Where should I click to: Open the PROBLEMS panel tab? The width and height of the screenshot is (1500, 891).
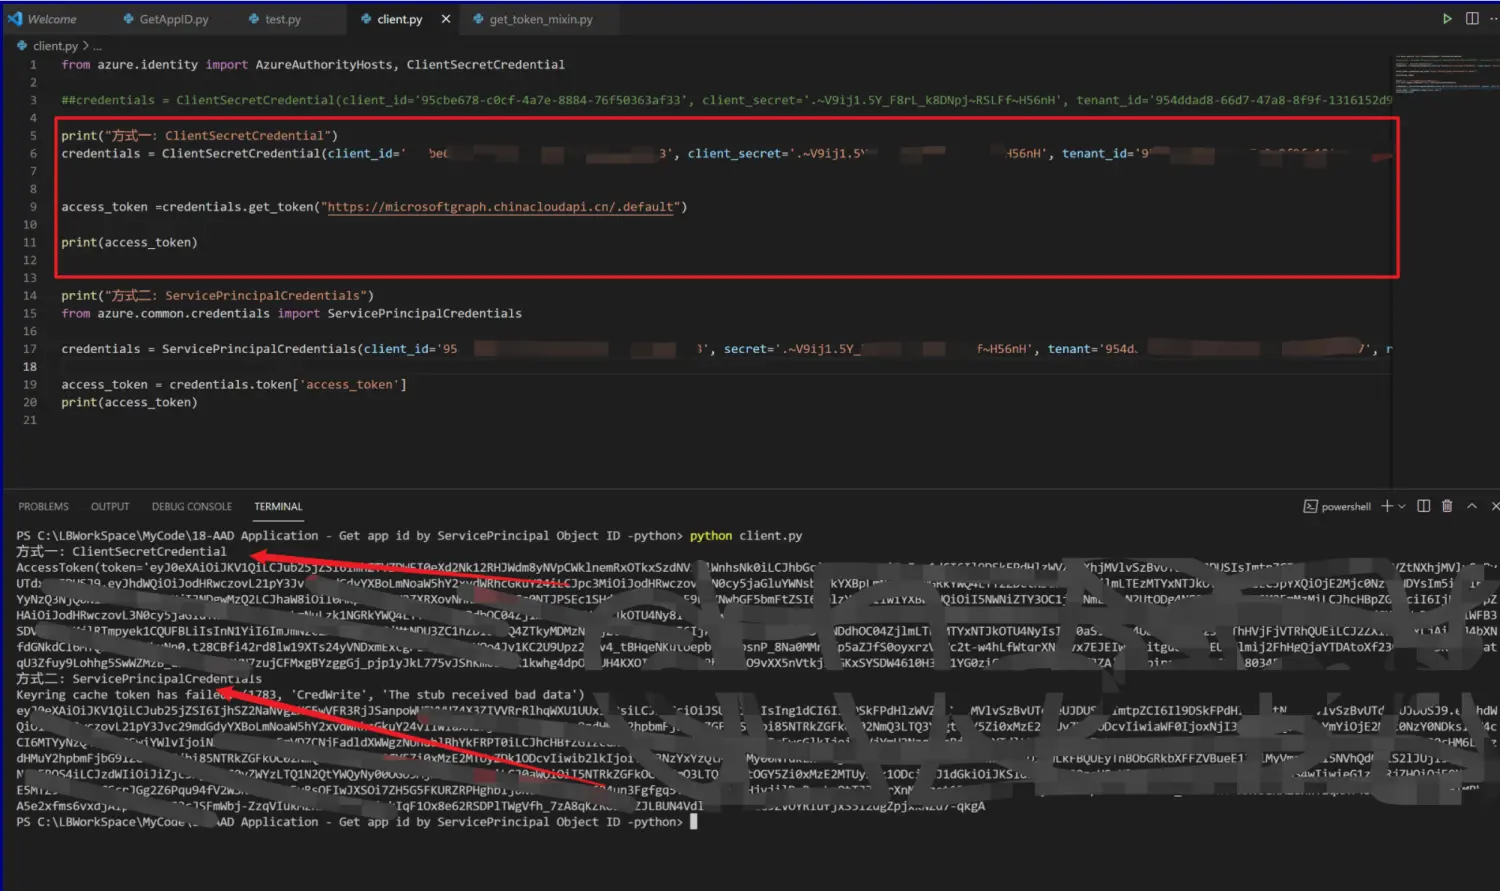coord(43,507)
